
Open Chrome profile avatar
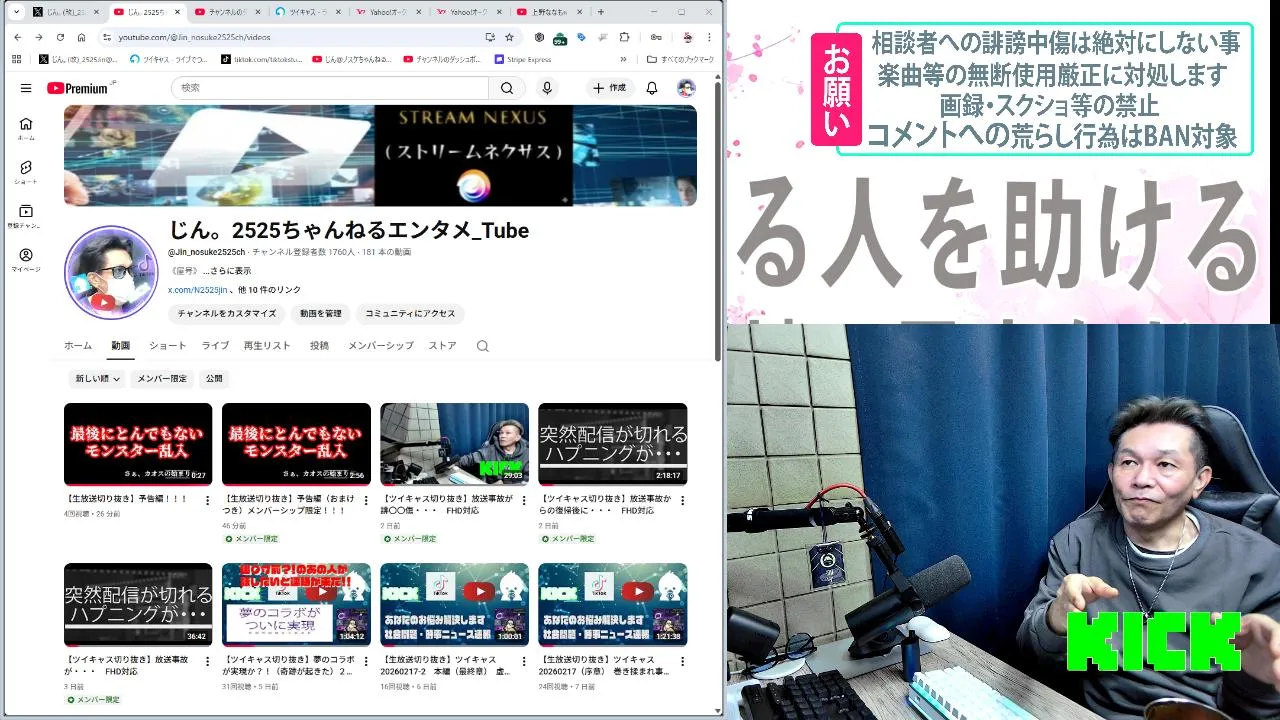coord(688,37)
